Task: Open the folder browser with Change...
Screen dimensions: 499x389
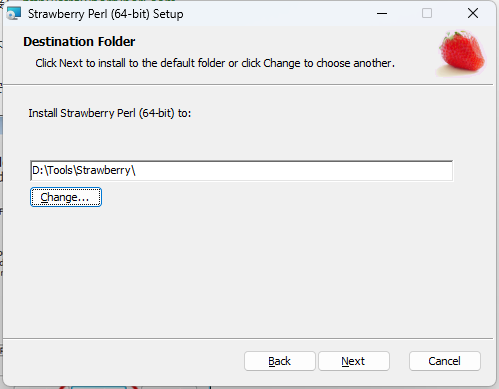Action: click(x=66, y=197)
